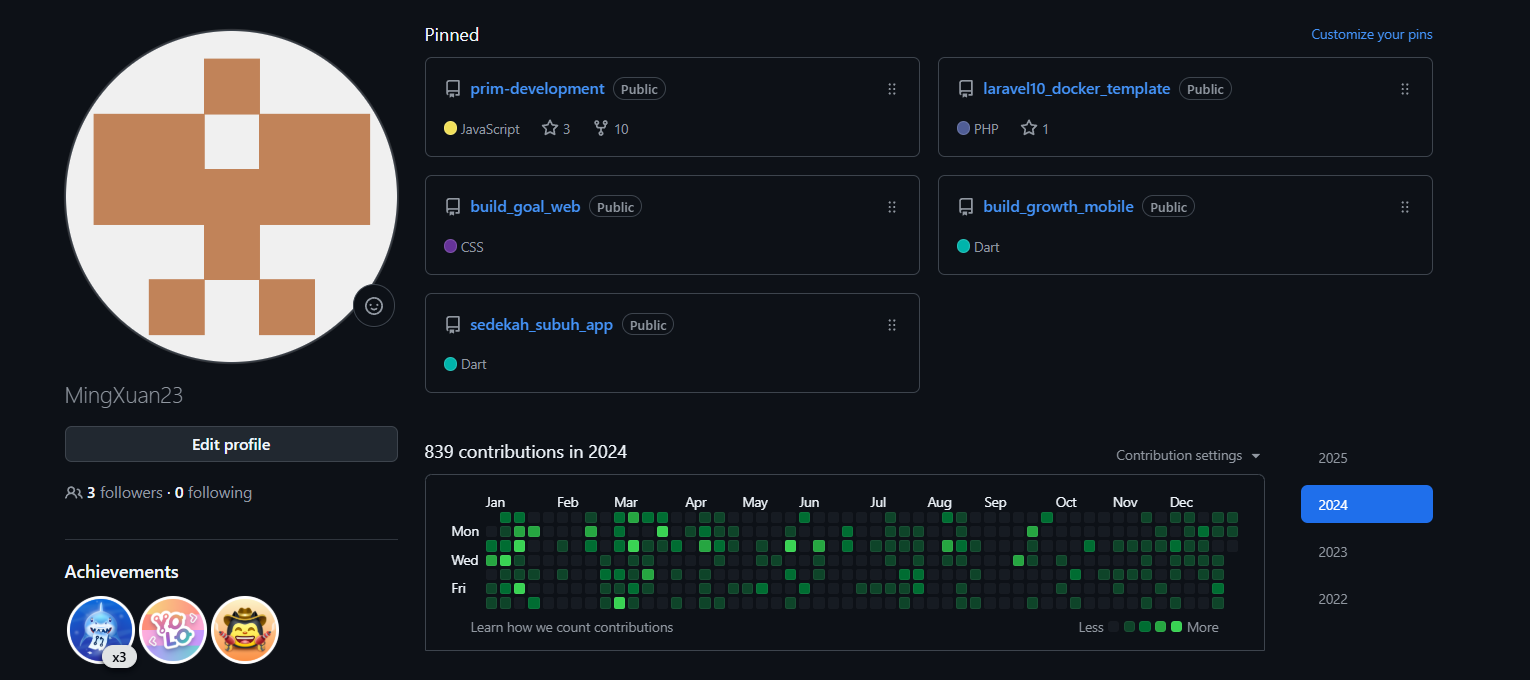Open the YOLO achievement badge
This screenshot has width=1530, height=680.
pos(173,630)
